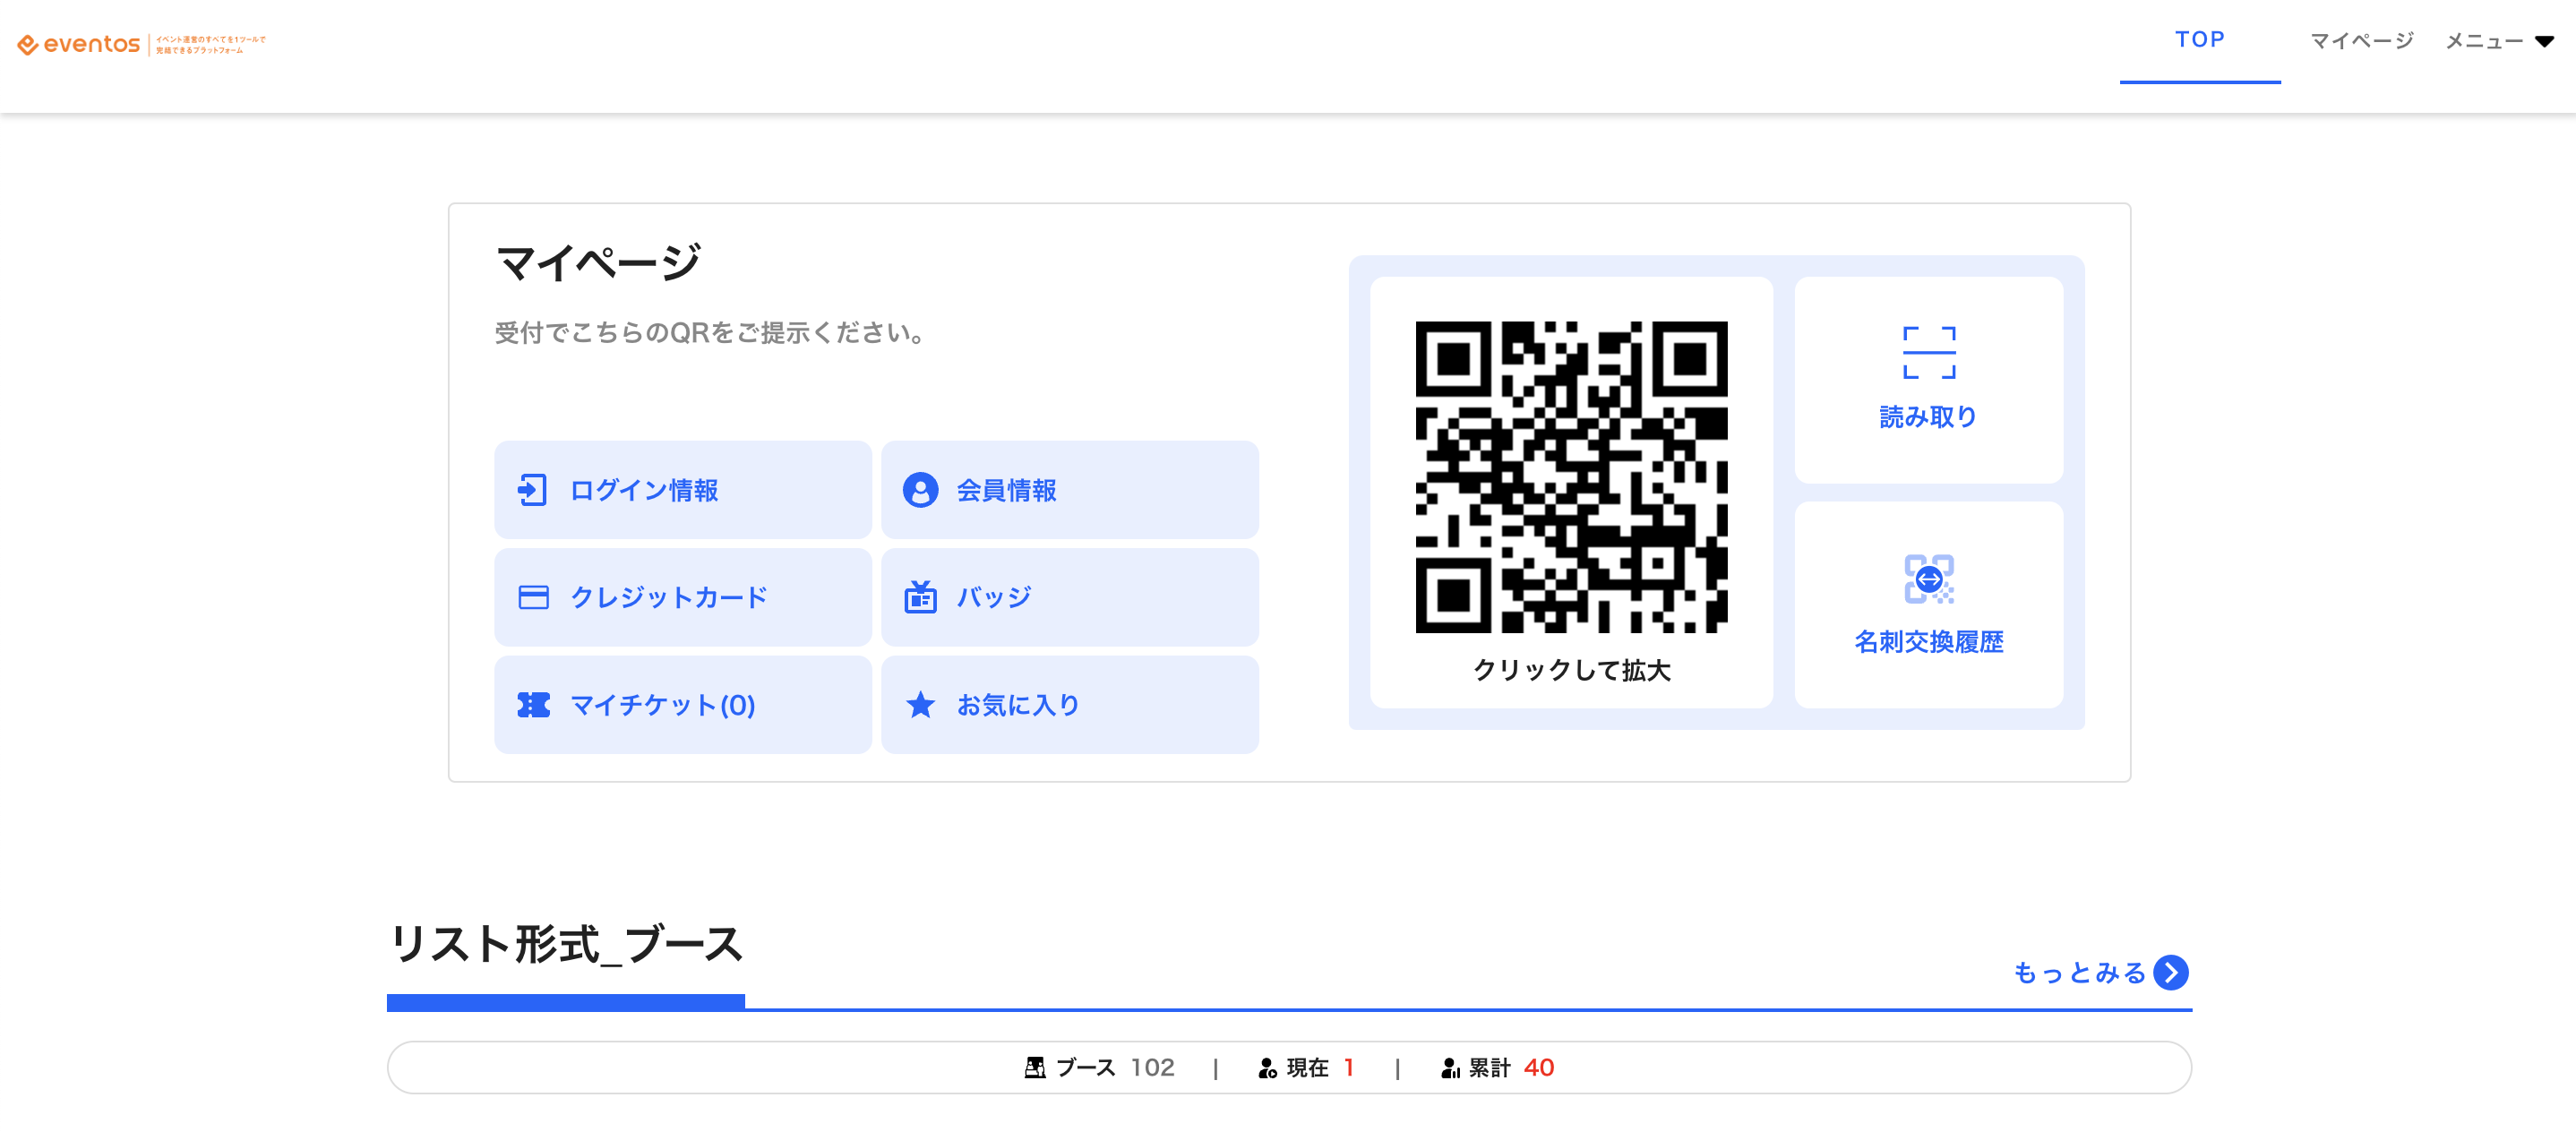Click the もっとみる arrow circle icon
Image resolution: width=2576 pixels, height=1132 pixels.
click(x=2171, y=972)
